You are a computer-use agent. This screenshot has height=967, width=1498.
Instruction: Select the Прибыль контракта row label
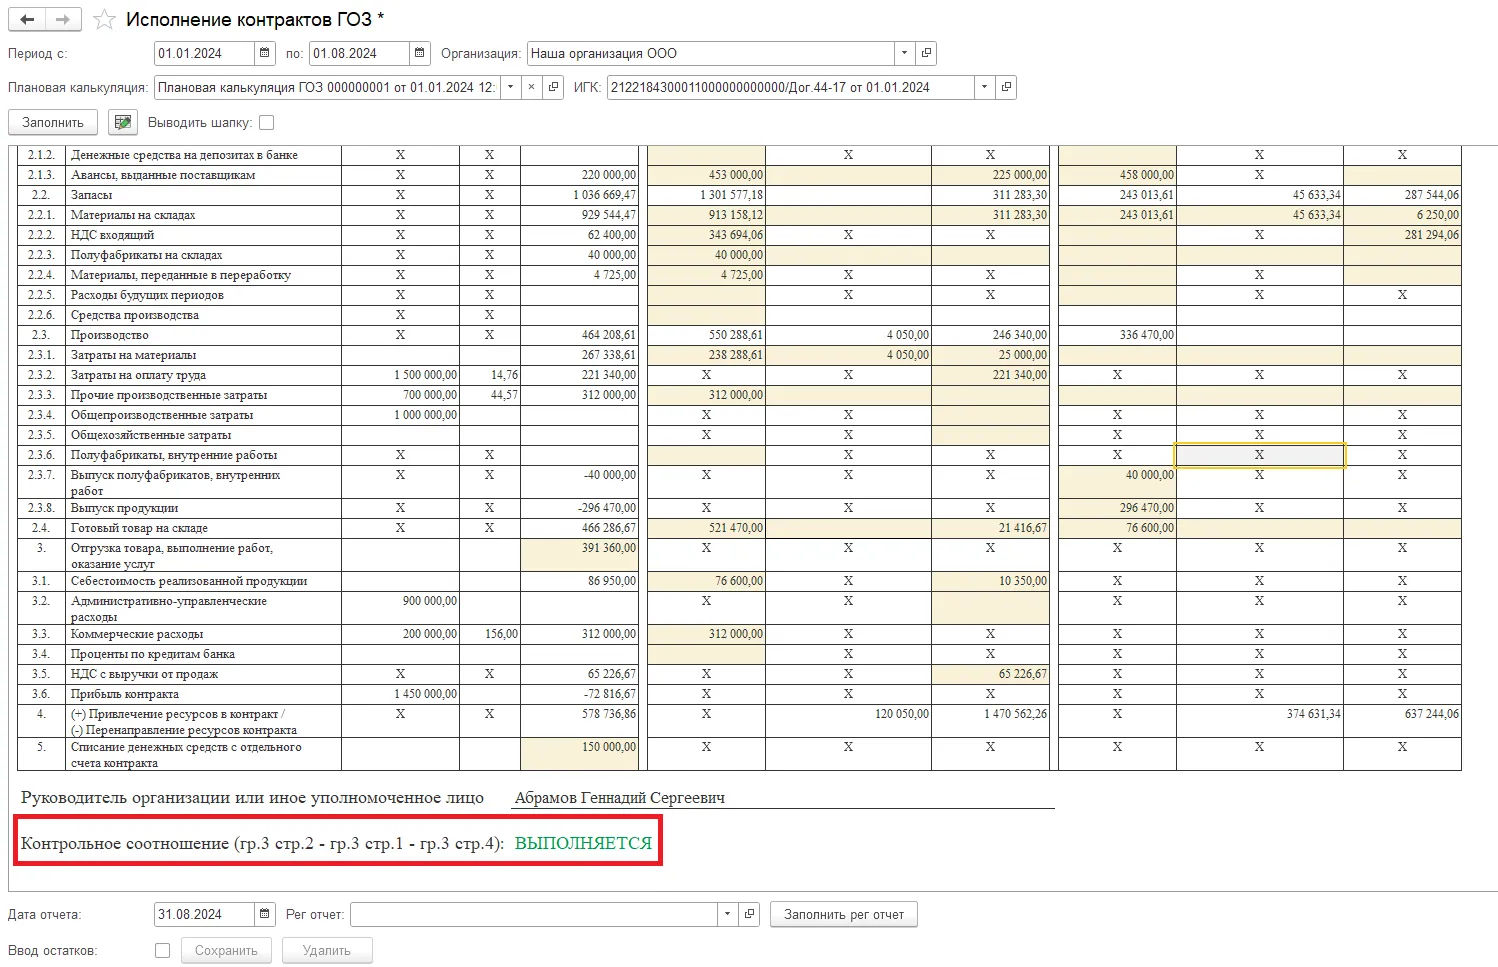[125, 694]
